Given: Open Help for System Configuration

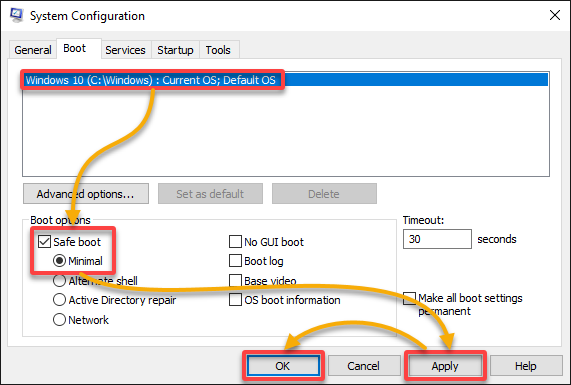Looking at the screenshot, I should coord(526,366).
